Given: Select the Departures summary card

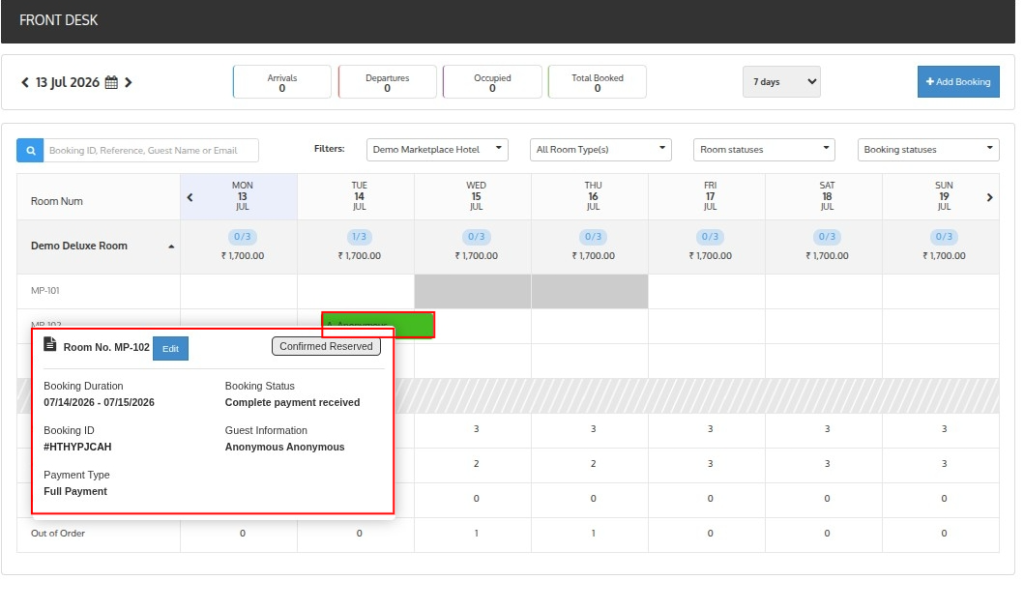Looking at the screenshot, I should [x=387, y=82].
